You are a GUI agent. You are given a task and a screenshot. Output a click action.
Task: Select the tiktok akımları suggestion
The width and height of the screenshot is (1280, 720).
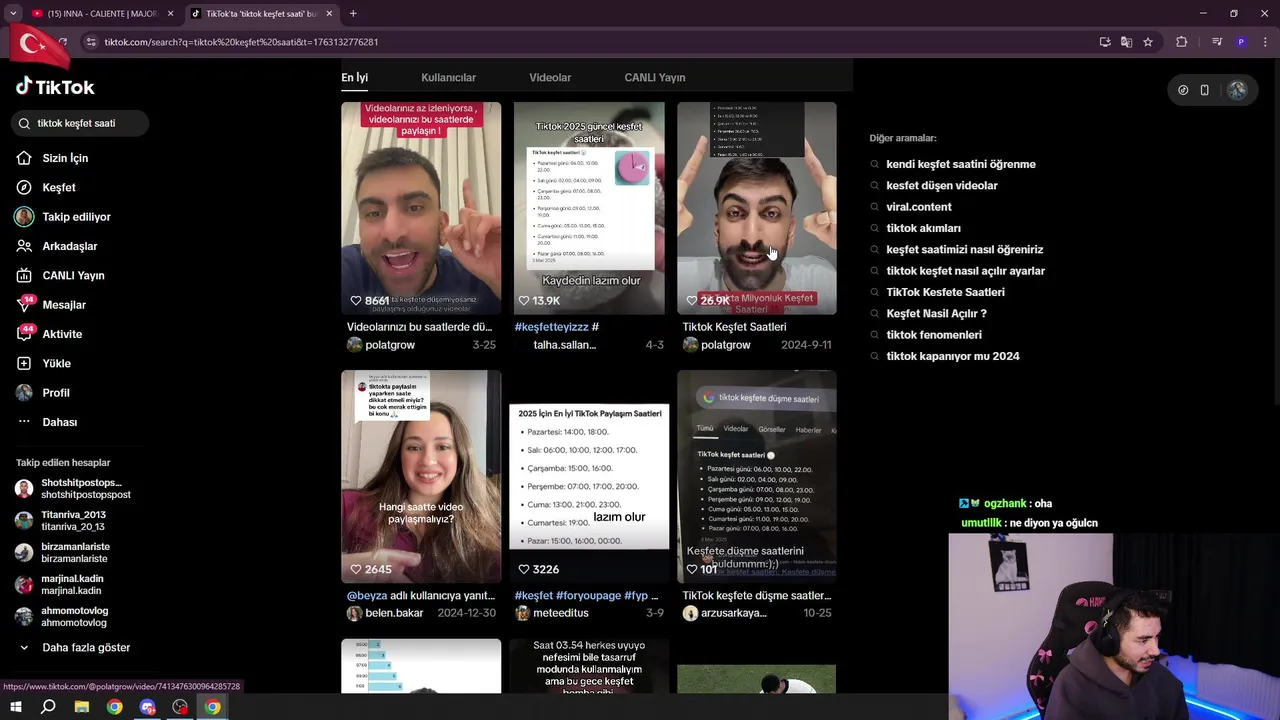click(x=923, y=228)
